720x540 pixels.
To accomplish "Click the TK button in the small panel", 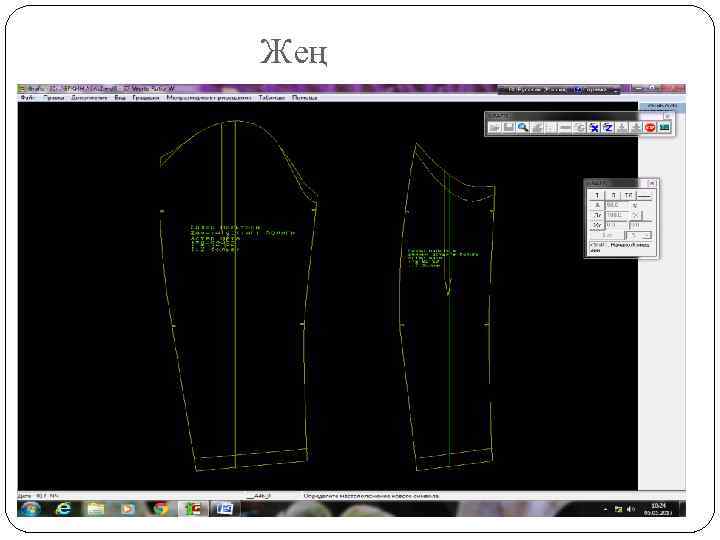I will (628, 196).
